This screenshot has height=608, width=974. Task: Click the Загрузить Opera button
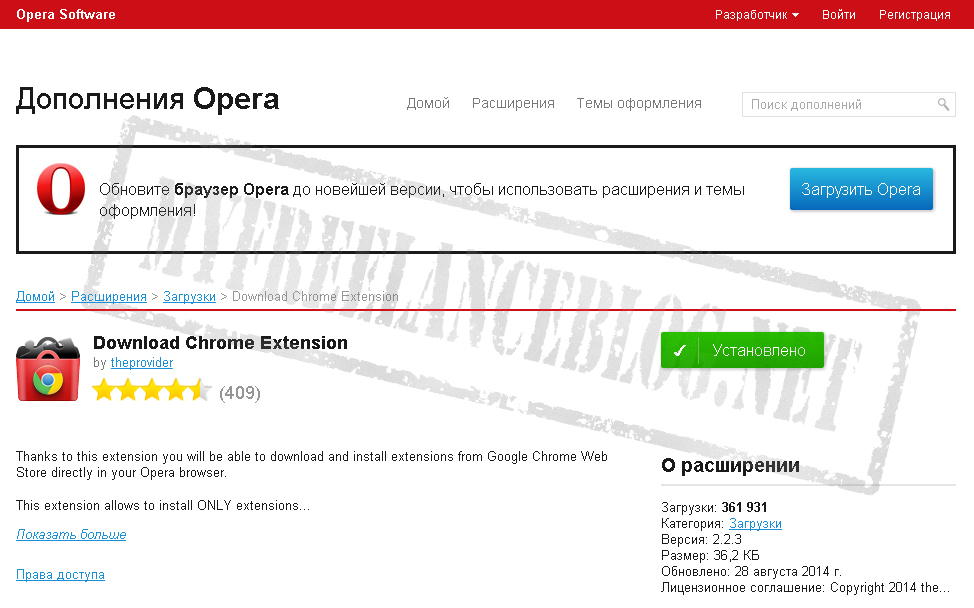pos(861,189)
